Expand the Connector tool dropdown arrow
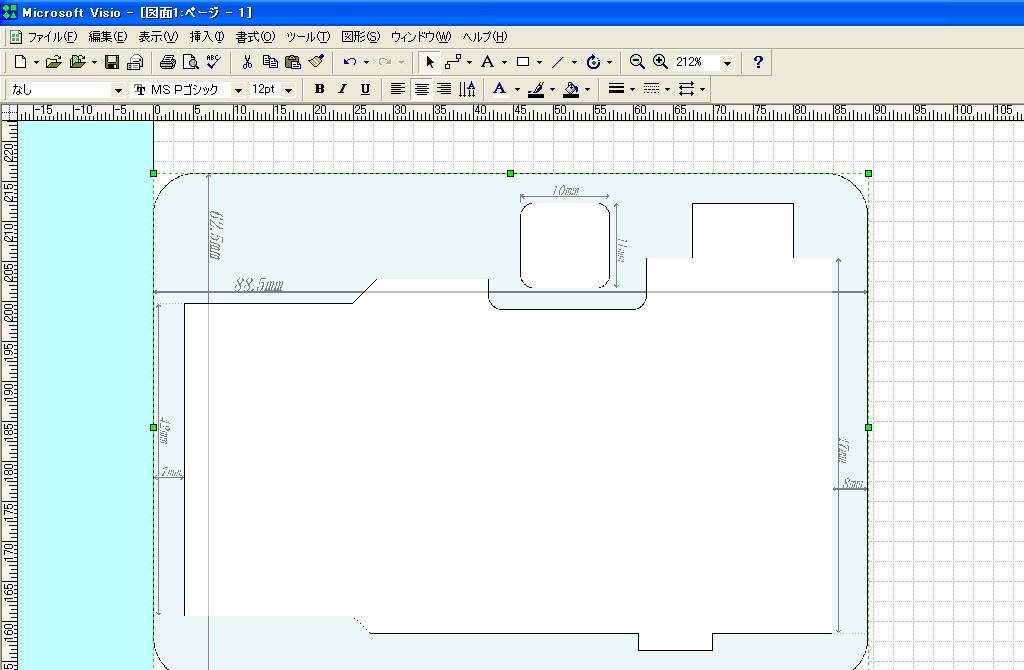 (470, 63)
